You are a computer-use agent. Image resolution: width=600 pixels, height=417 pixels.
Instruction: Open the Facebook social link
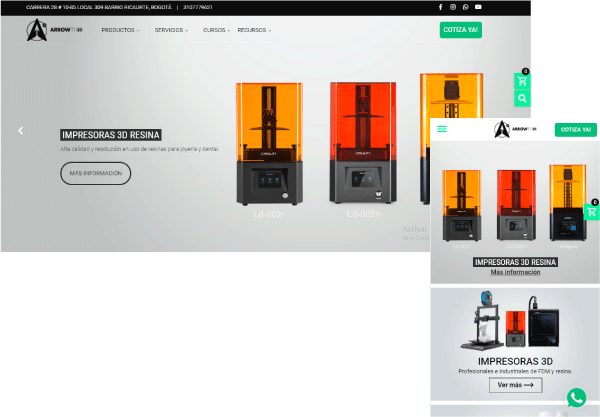(x=441, y=7)
